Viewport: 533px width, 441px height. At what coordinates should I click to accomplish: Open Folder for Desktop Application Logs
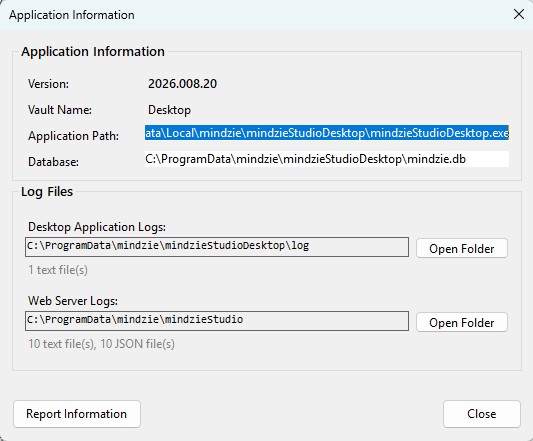point(462,248)
